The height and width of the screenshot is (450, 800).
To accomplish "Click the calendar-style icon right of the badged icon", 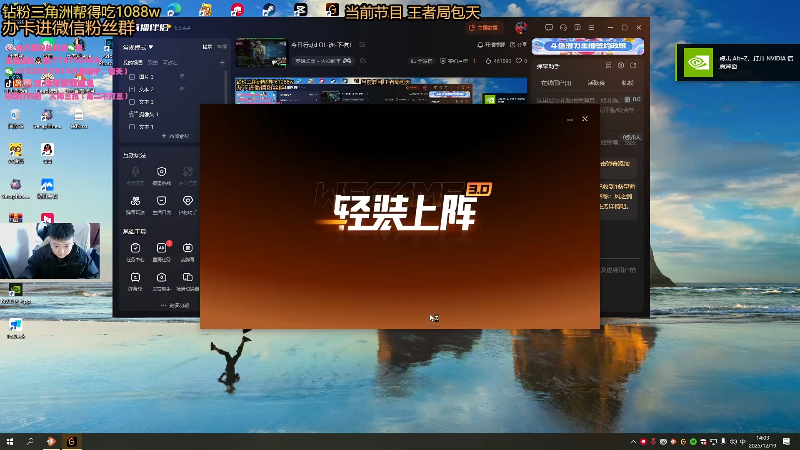I will click(x=188, y=248).
